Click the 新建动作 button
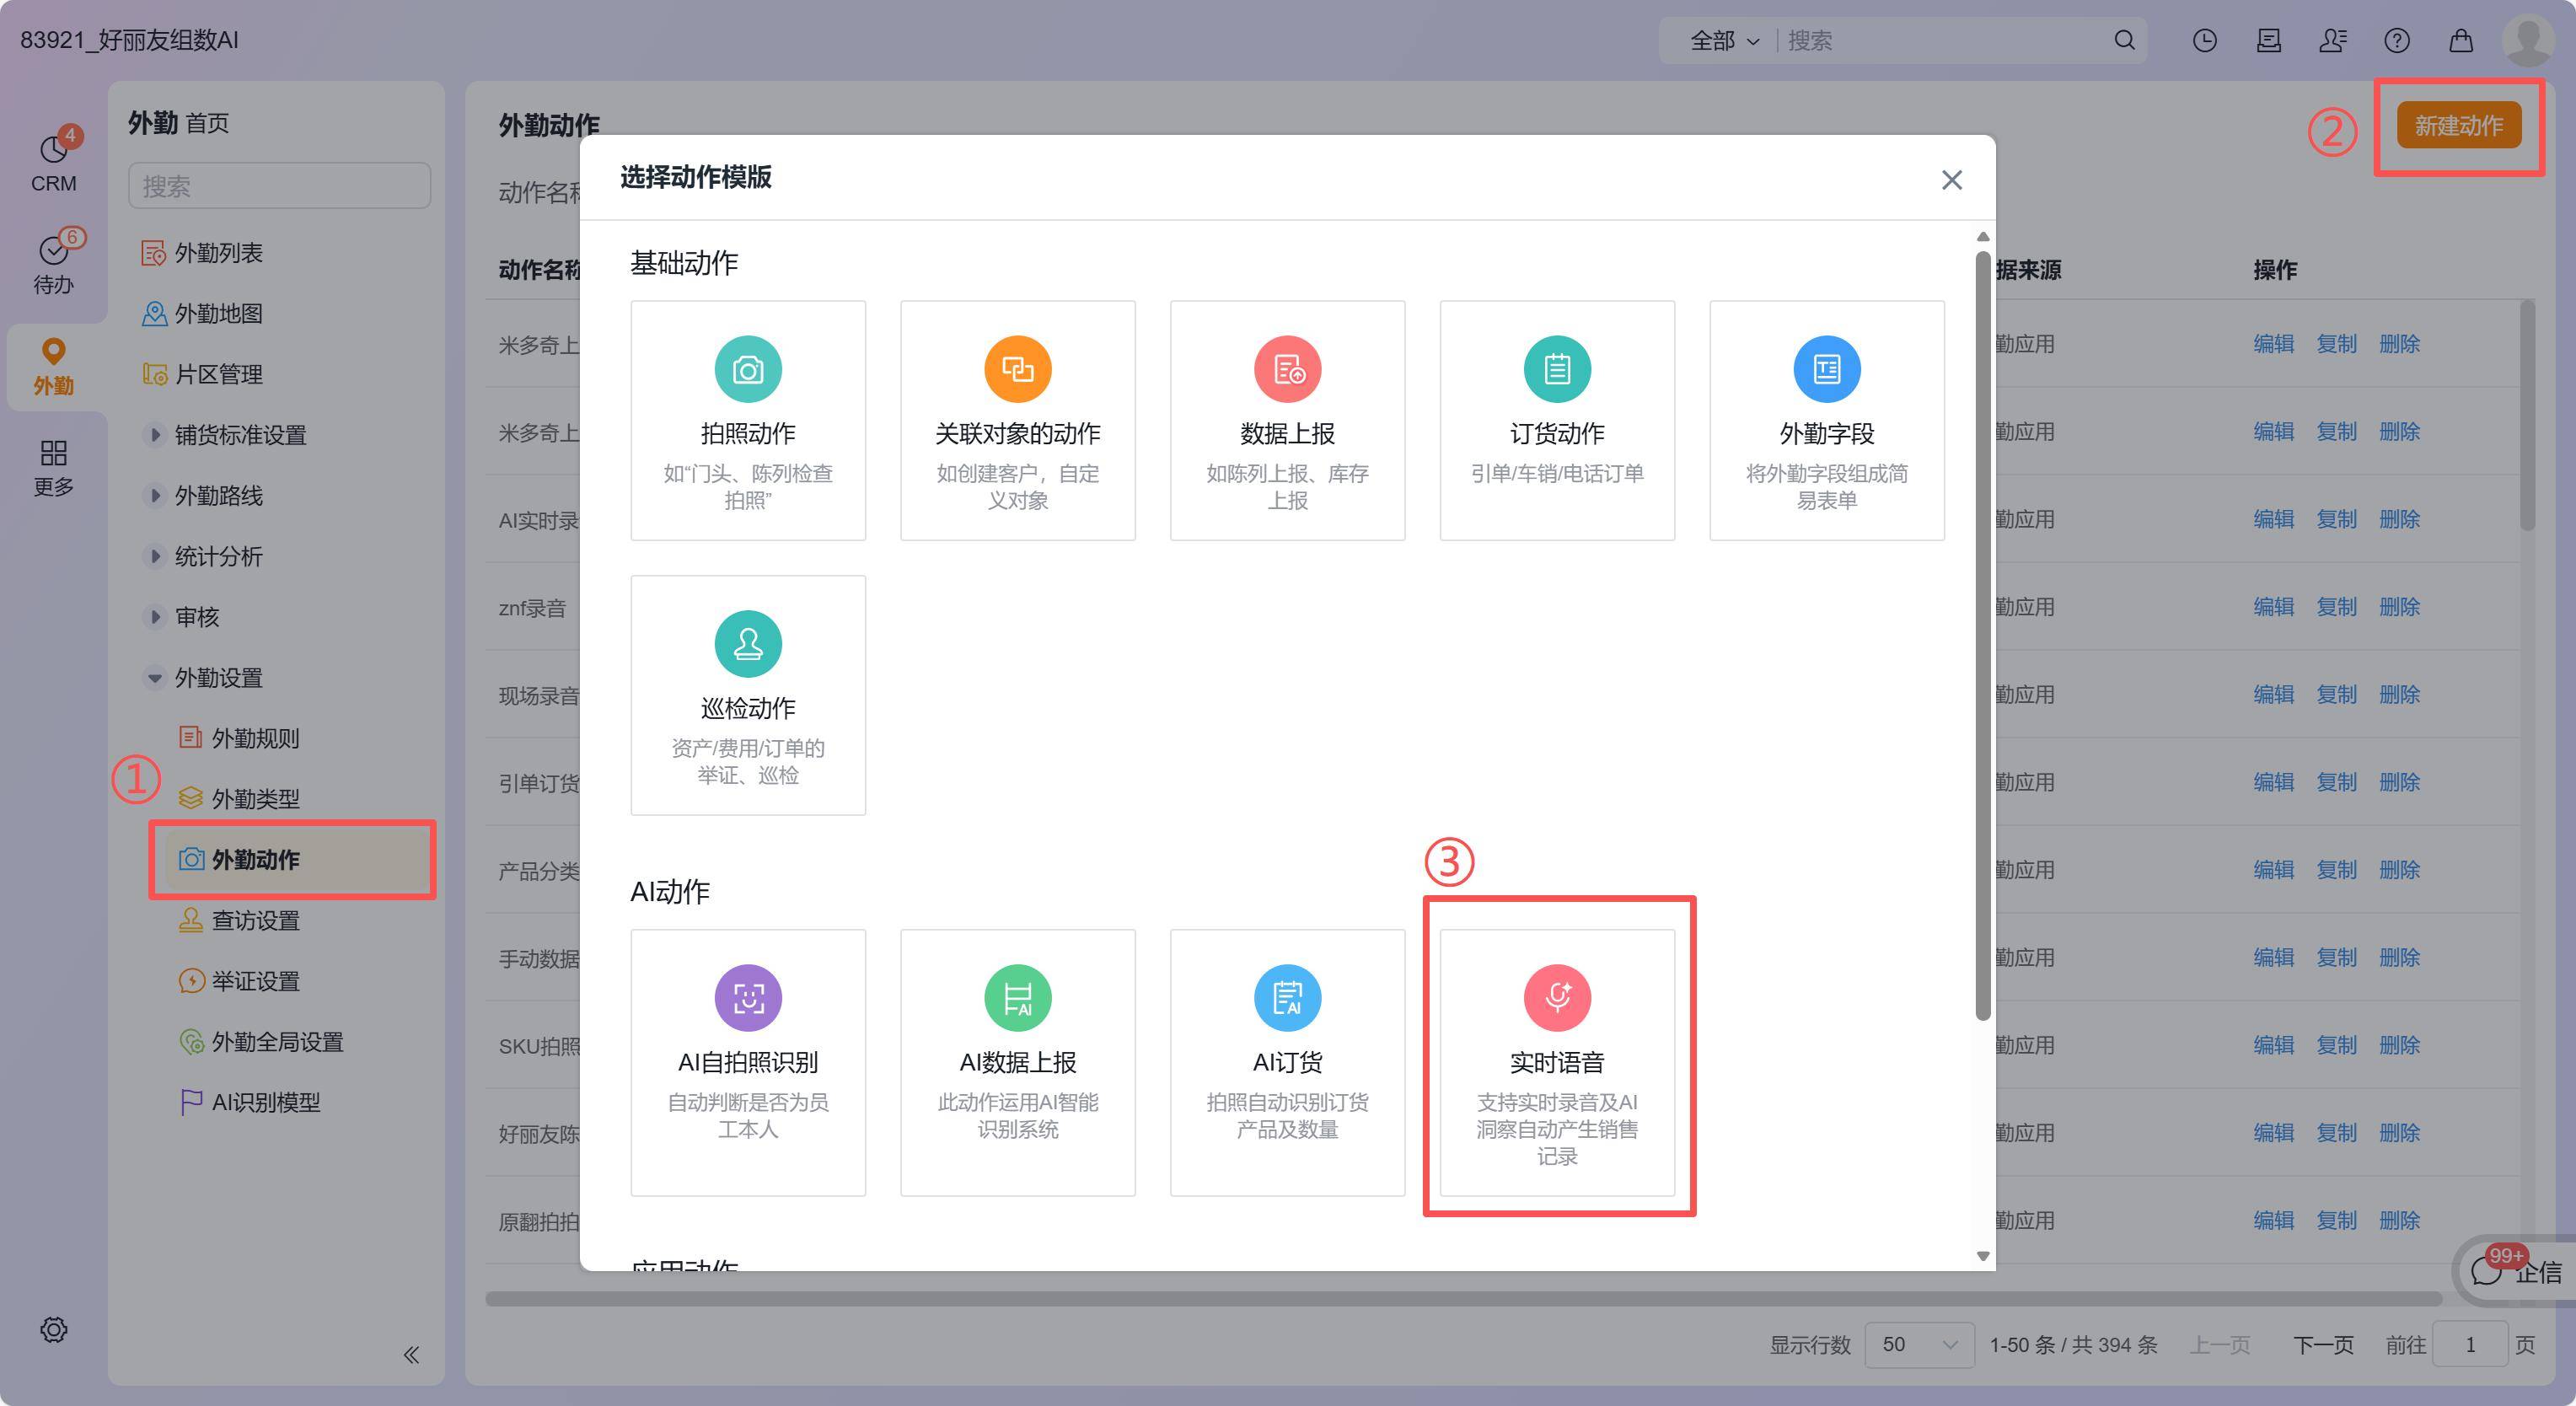This screenshot has height=1406, width=2576. pos(2458,126)
